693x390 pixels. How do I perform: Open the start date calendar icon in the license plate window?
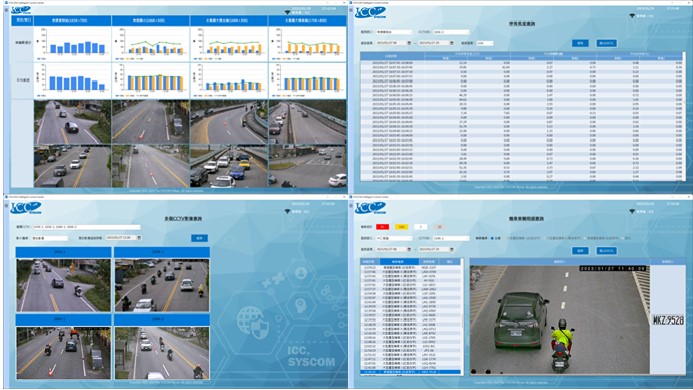pyautogui.click(x=409, y=249)
